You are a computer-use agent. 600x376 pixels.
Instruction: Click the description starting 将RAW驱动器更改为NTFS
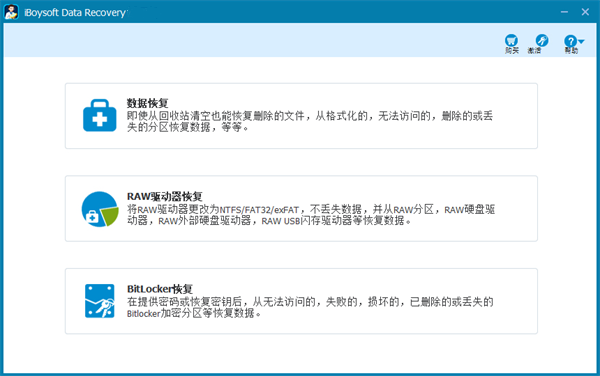point(311,215)
